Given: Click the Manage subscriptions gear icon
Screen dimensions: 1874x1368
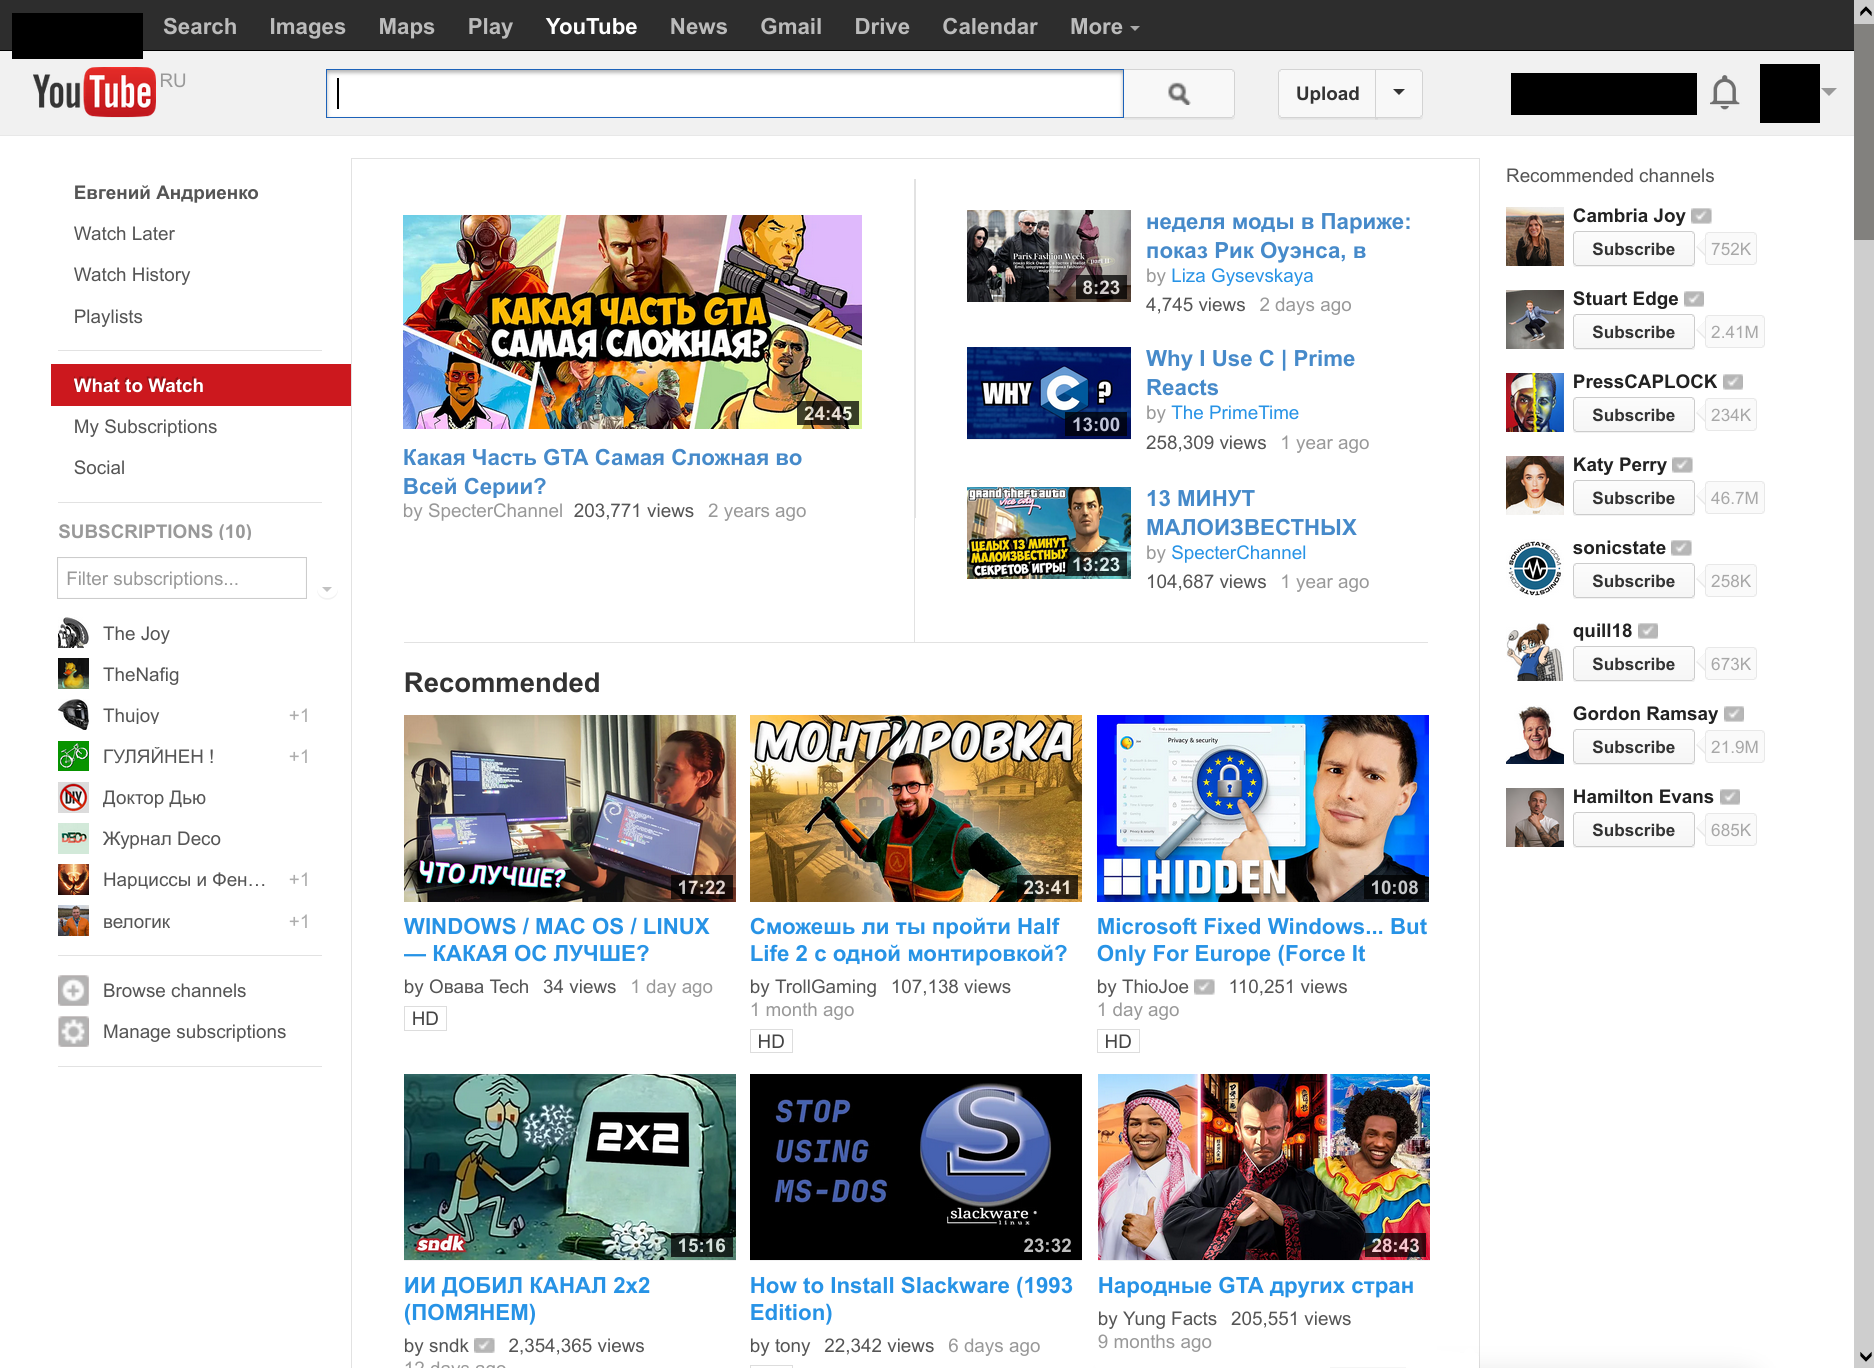Looking at the screenshot, I should tap(73, 1031).
